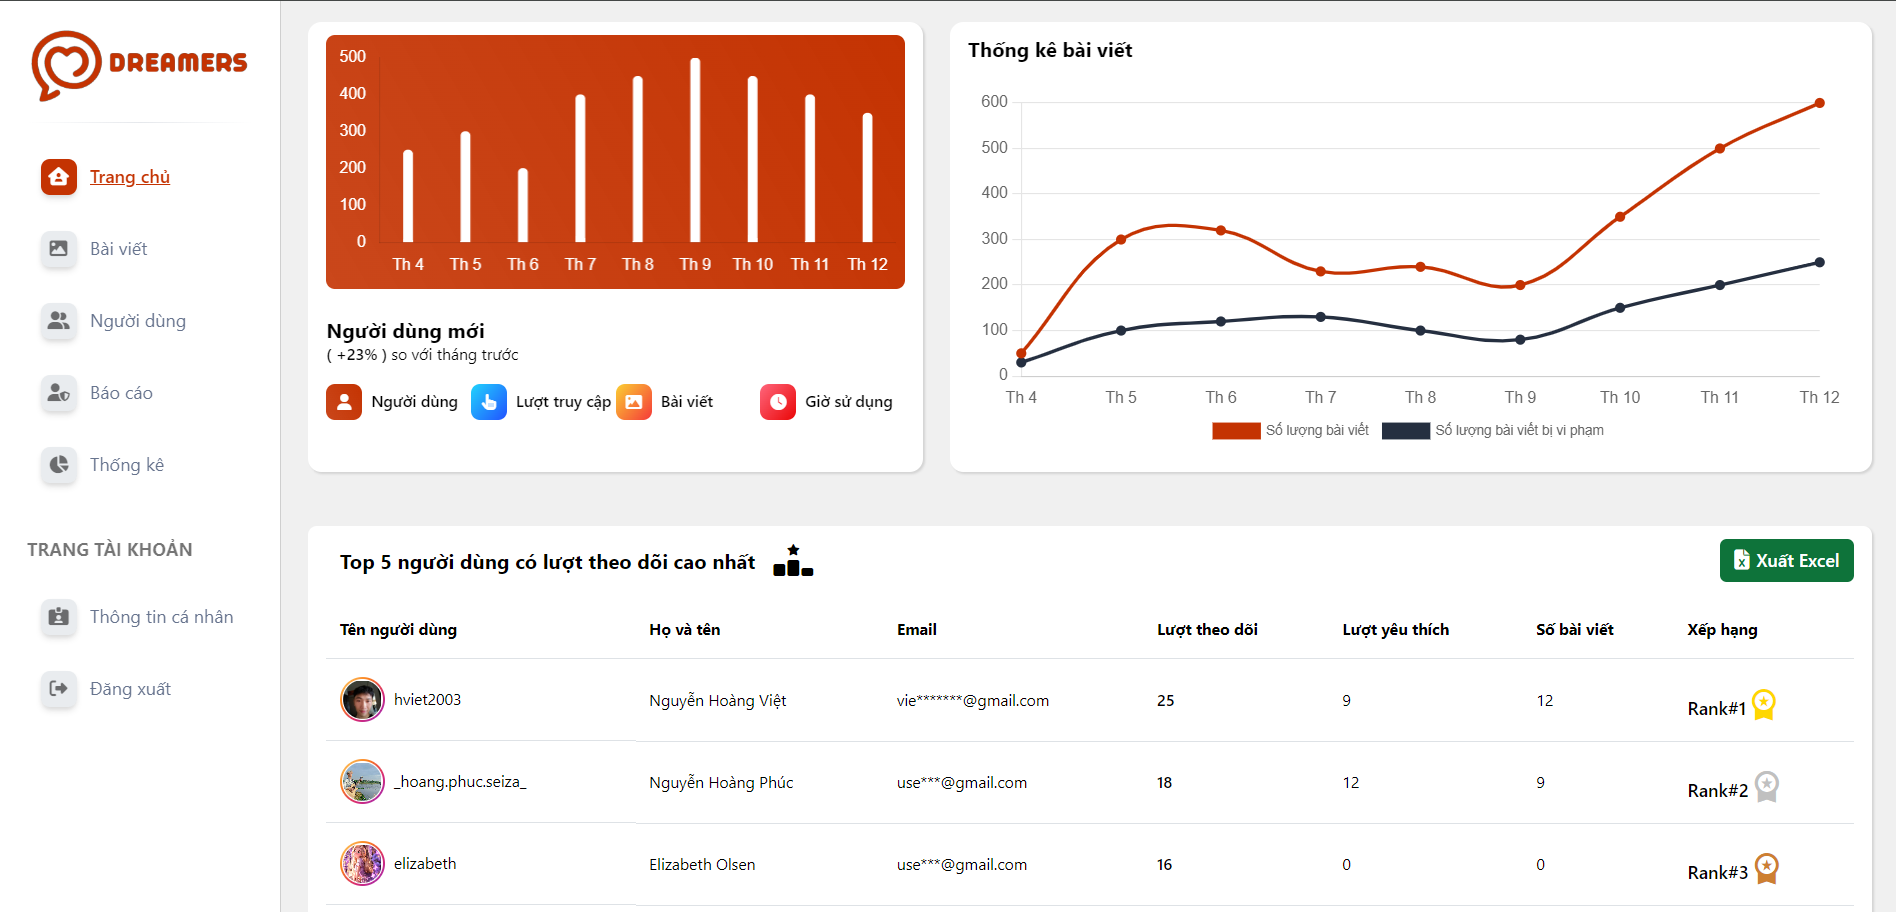Go to Trang chủ page
Image resolution: width=1896 pixels, height=912 pixels.
click(130, 177)
